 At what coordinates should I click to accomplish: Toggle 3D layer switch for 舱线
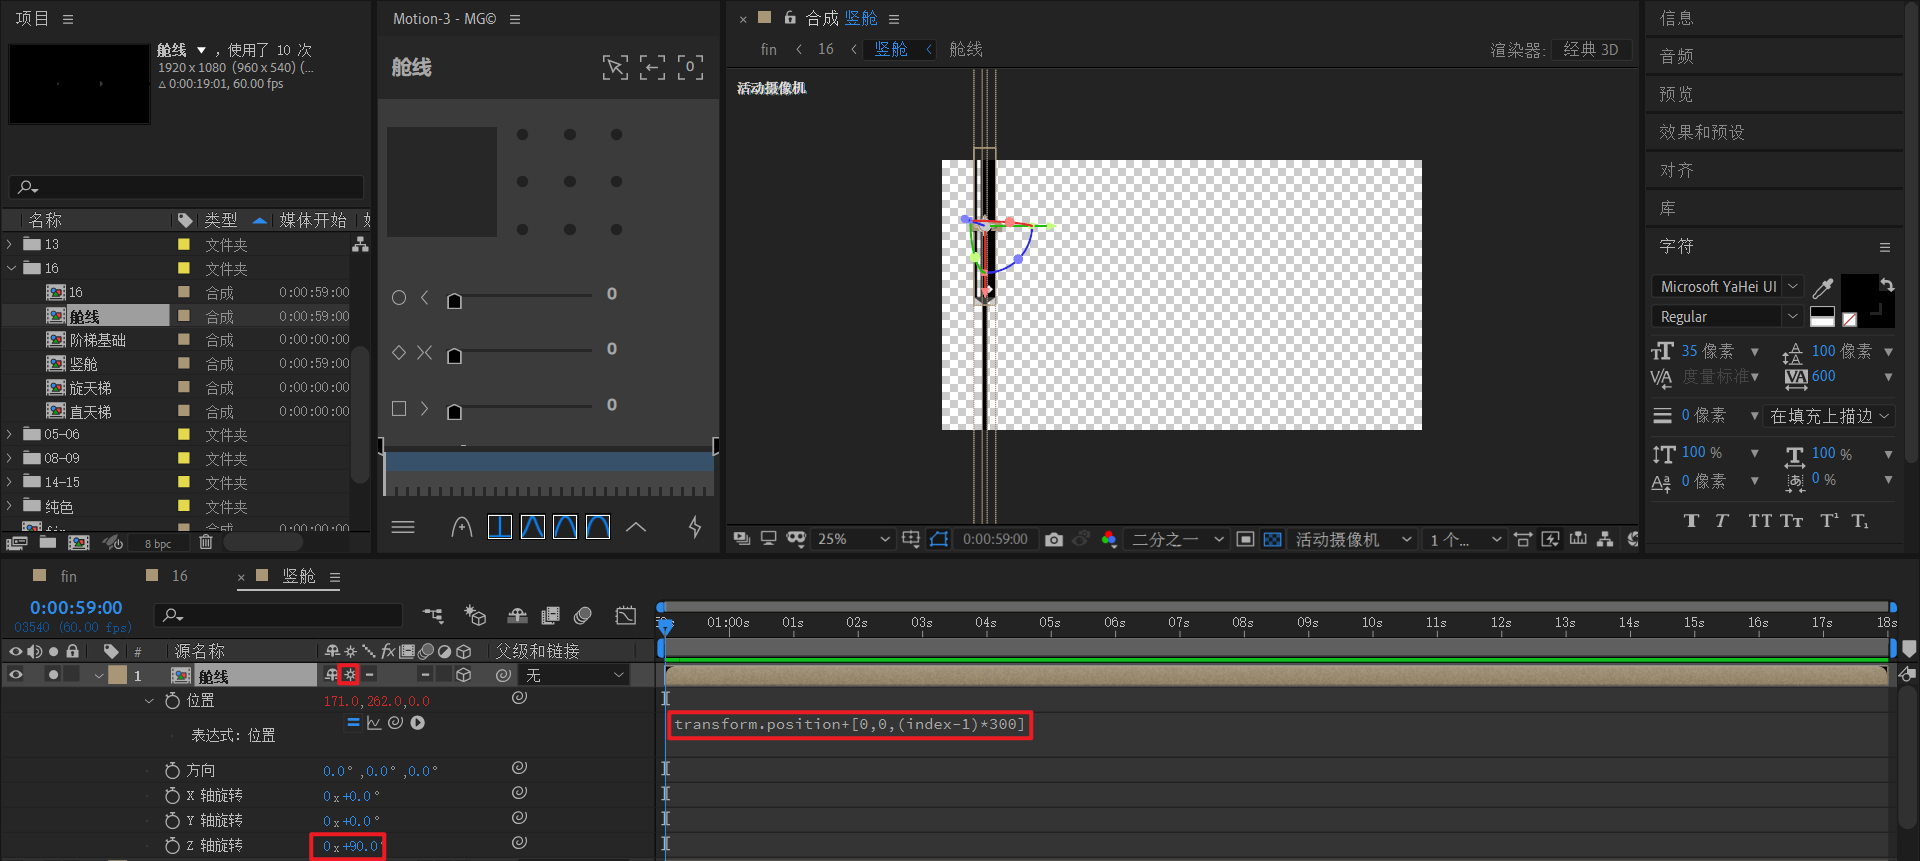(463, 675)
